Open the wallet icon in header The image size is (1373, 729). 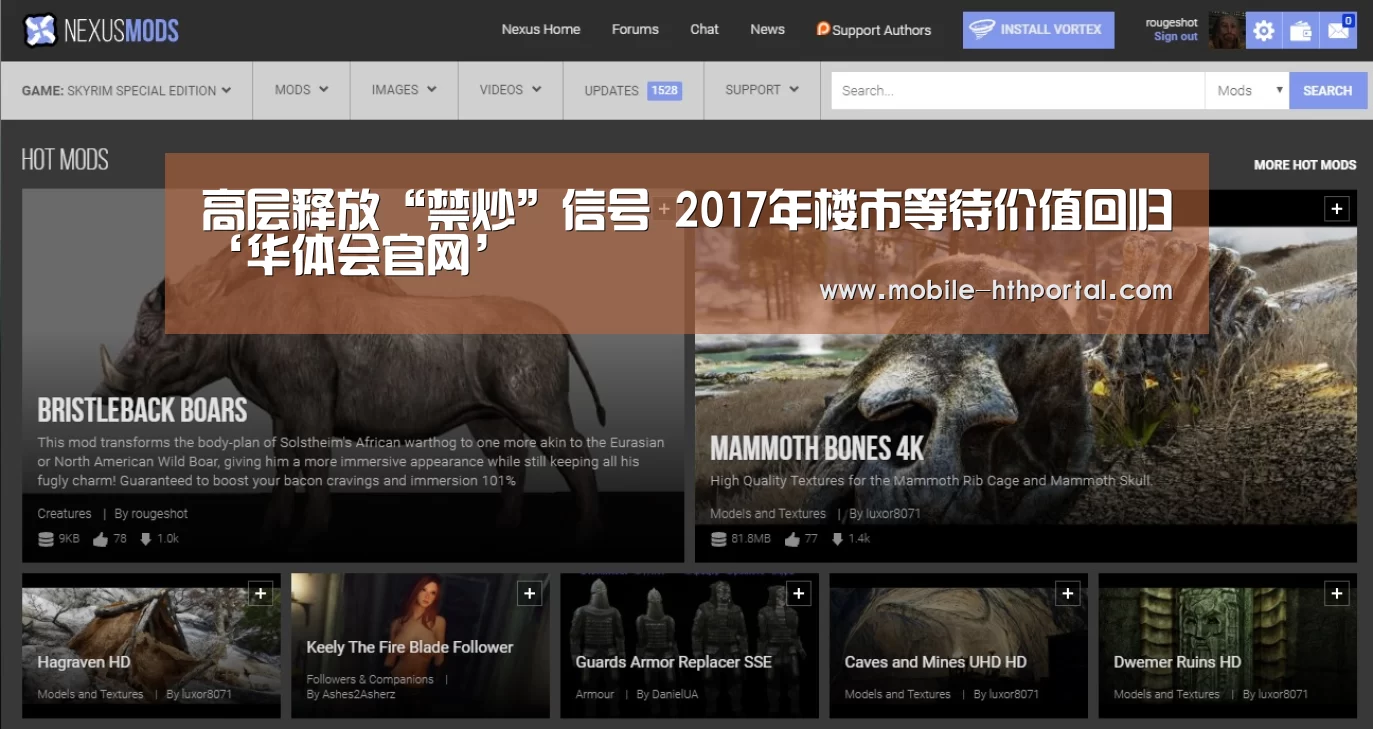(x=1301, y=31)
